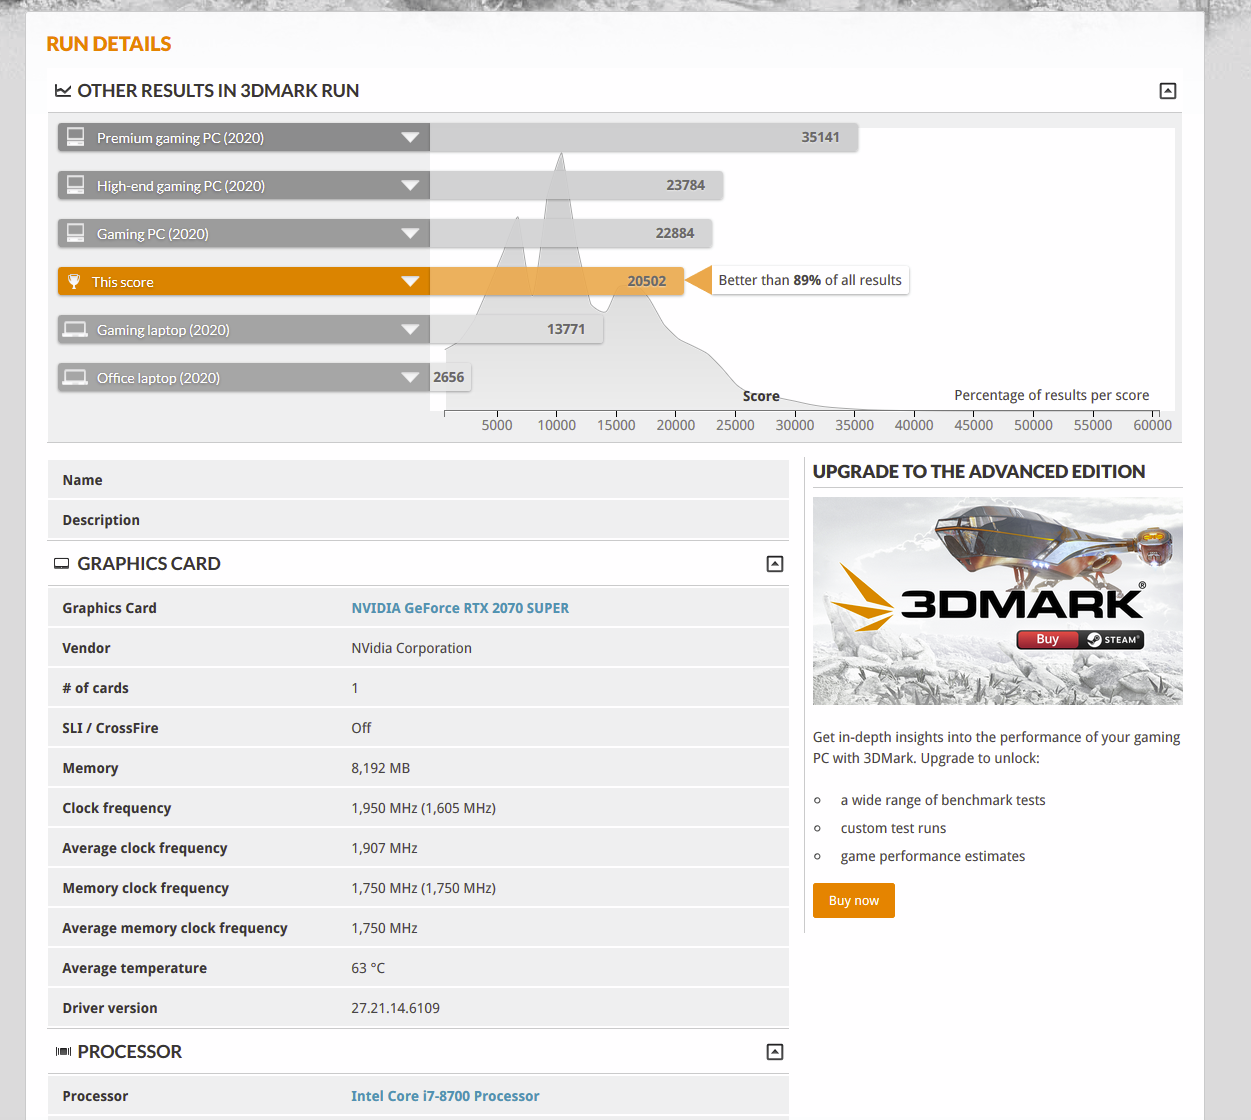Screen dimensions: 1251x1120
Task: Open the 3DMark advanced edition banner image
Action: point(998,601)
